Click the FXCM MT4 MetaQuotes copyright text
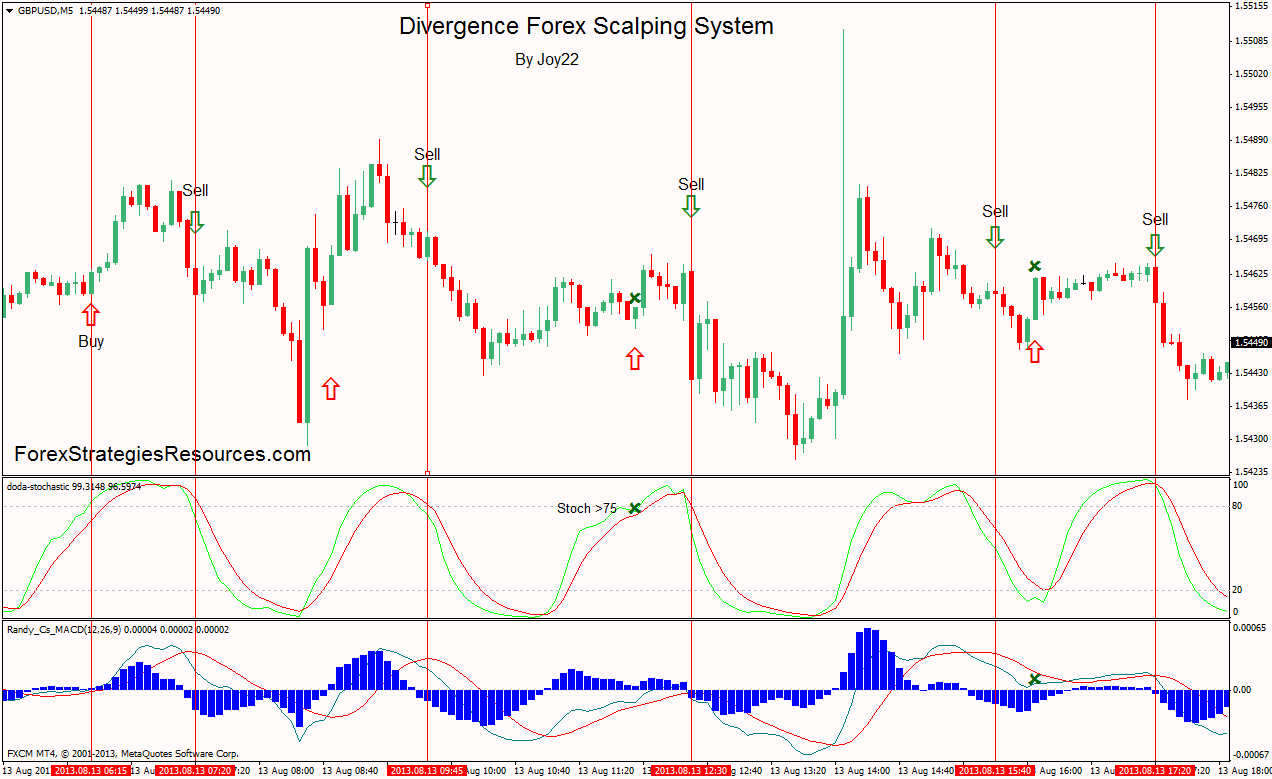Viewport: 1272px width, 779px height. coord(122,752)
